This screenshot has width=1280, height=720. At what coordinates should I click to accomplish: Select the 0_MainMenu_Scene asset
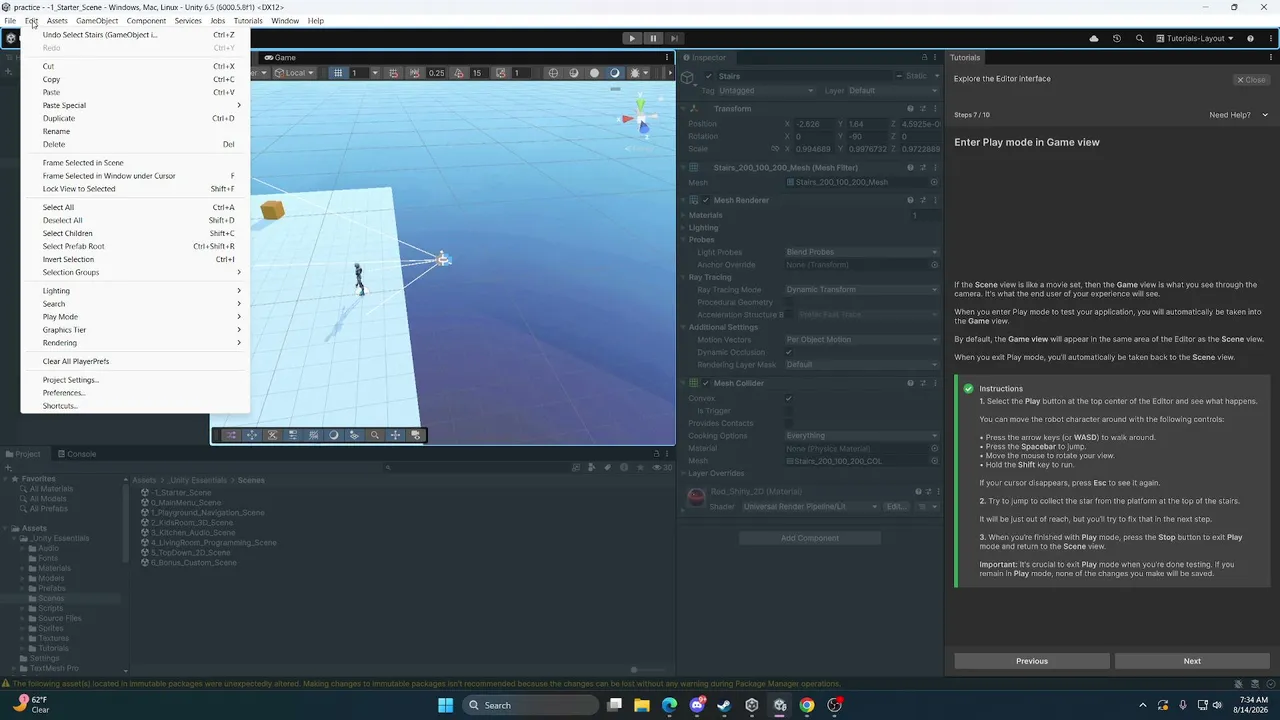(x=183, y=503)
